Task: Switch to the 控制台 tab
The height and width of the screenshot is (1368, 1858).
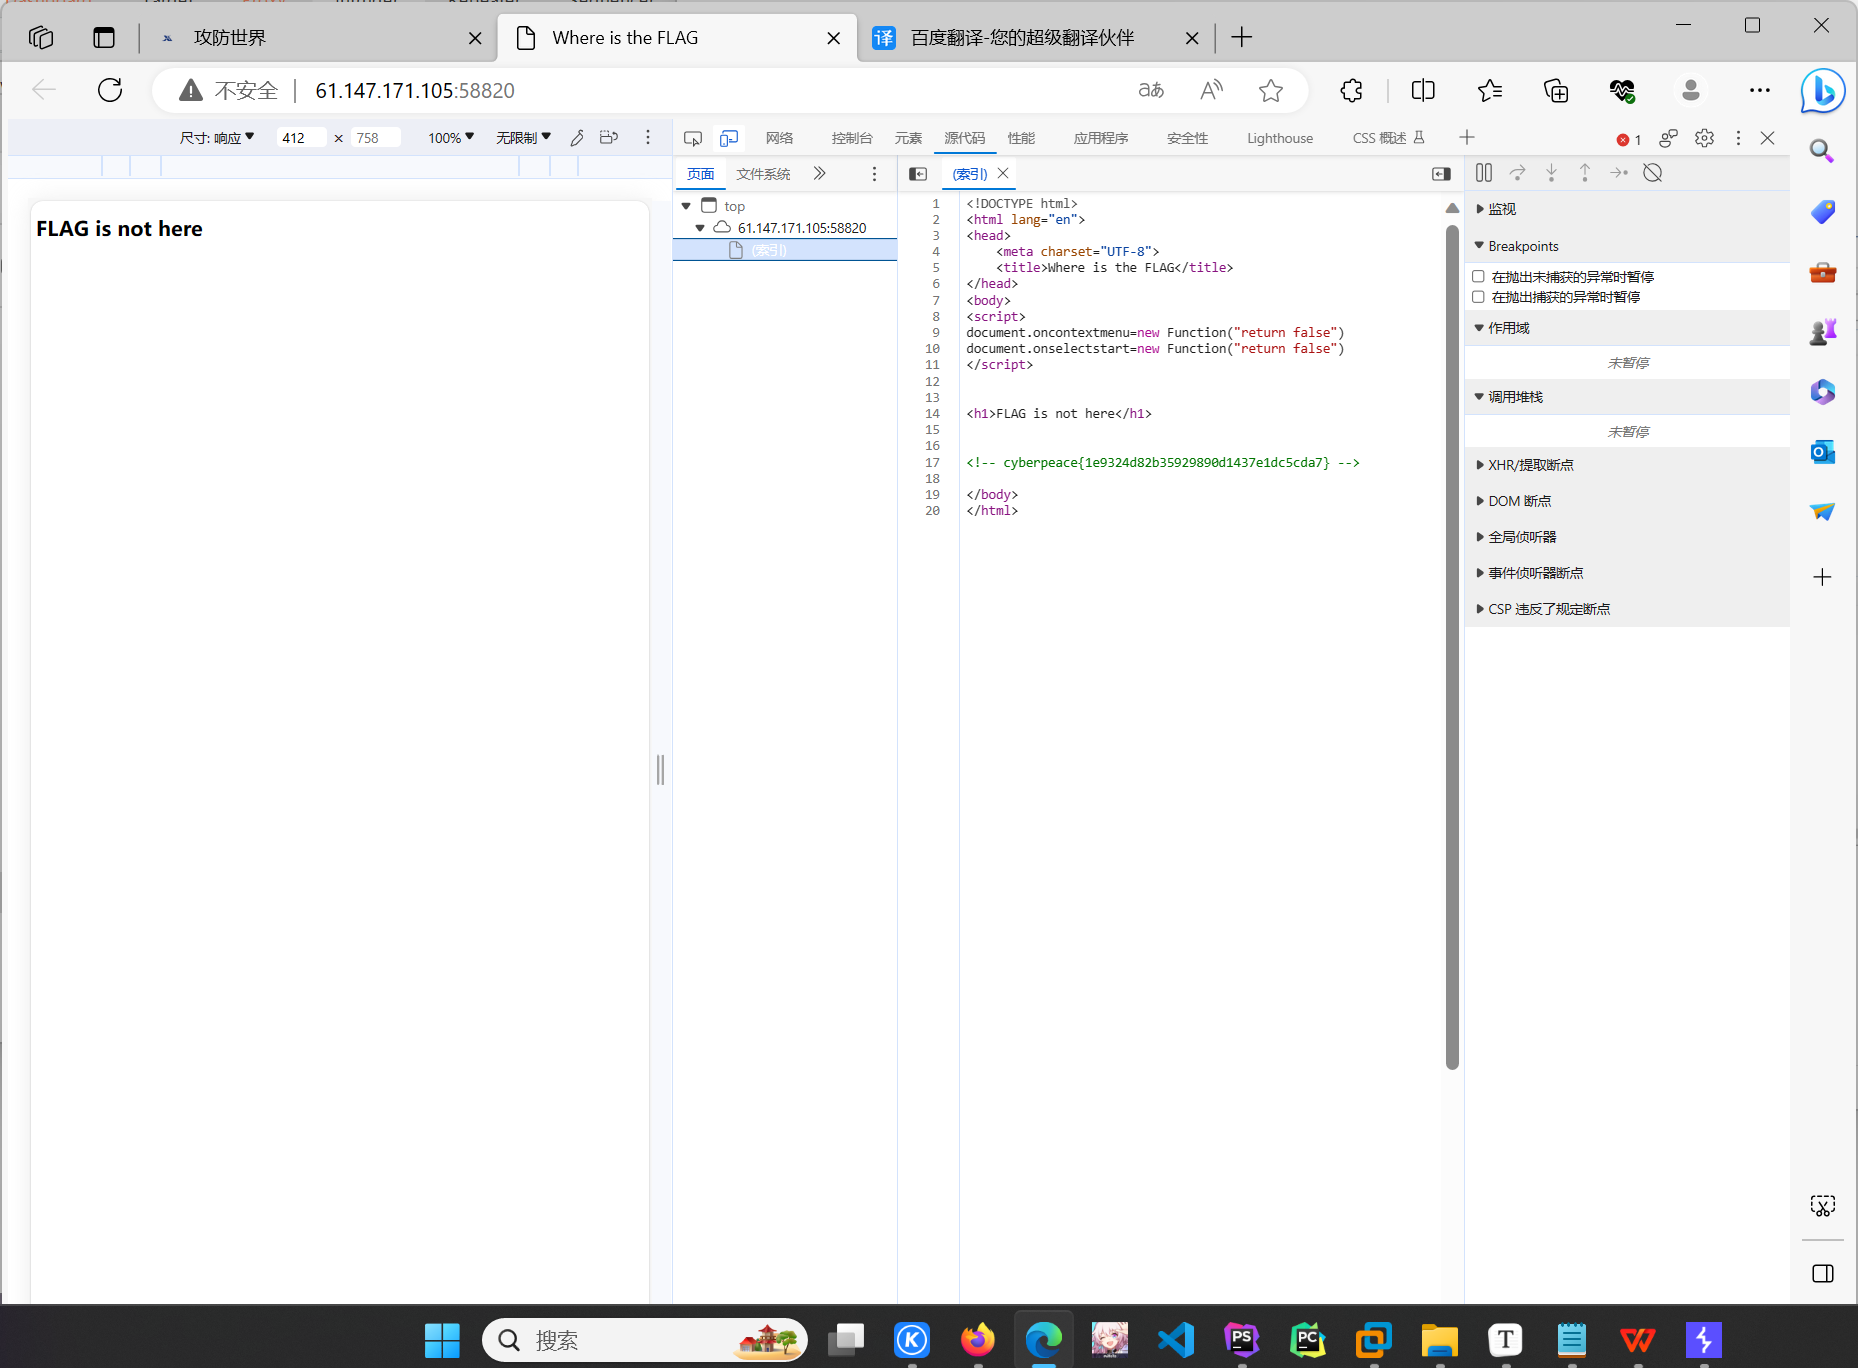Action: pos(852,138)
